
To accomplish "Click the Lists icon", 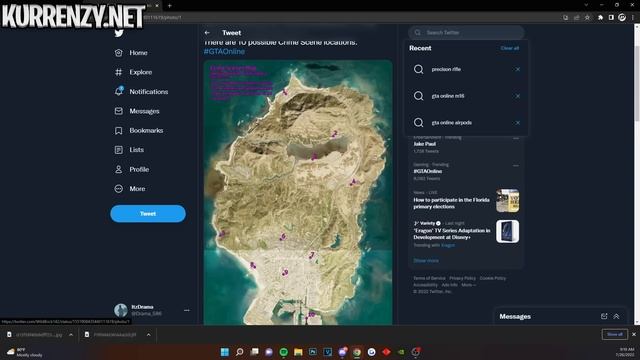I will coord(119,150).
